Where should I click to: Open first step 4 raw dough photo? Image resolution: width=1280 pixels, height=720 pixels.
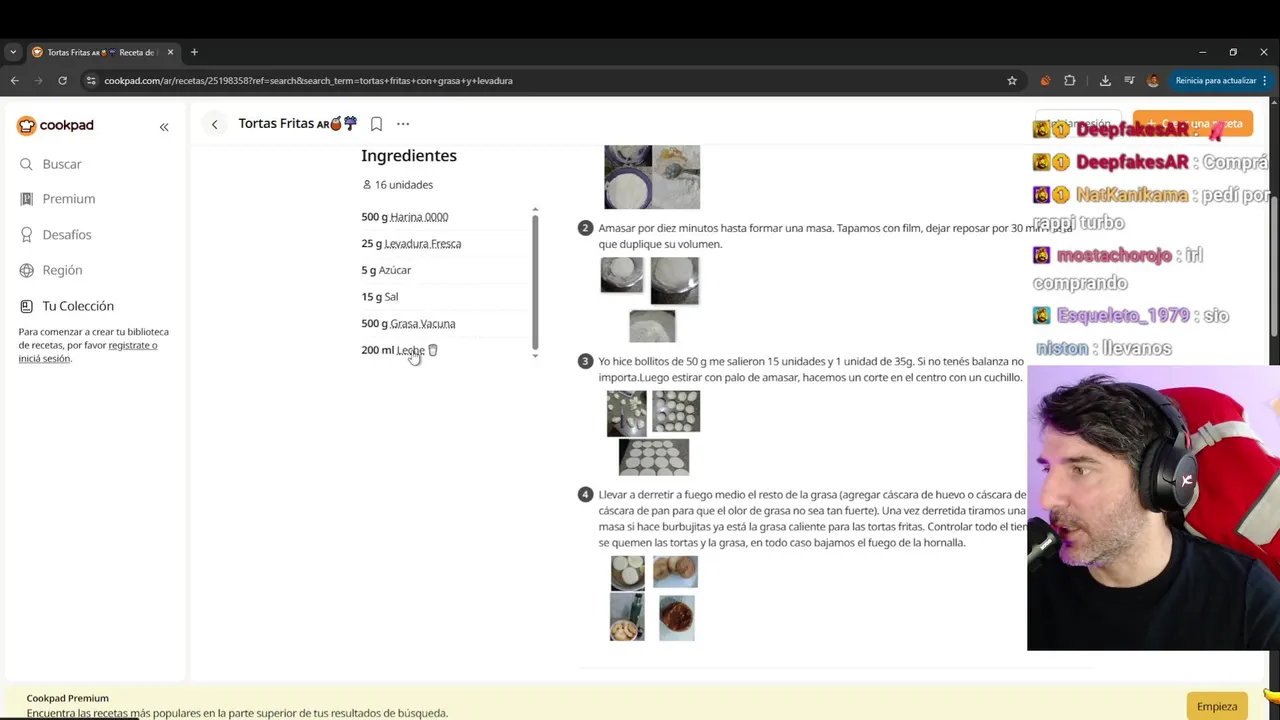[x=628, y=573]
